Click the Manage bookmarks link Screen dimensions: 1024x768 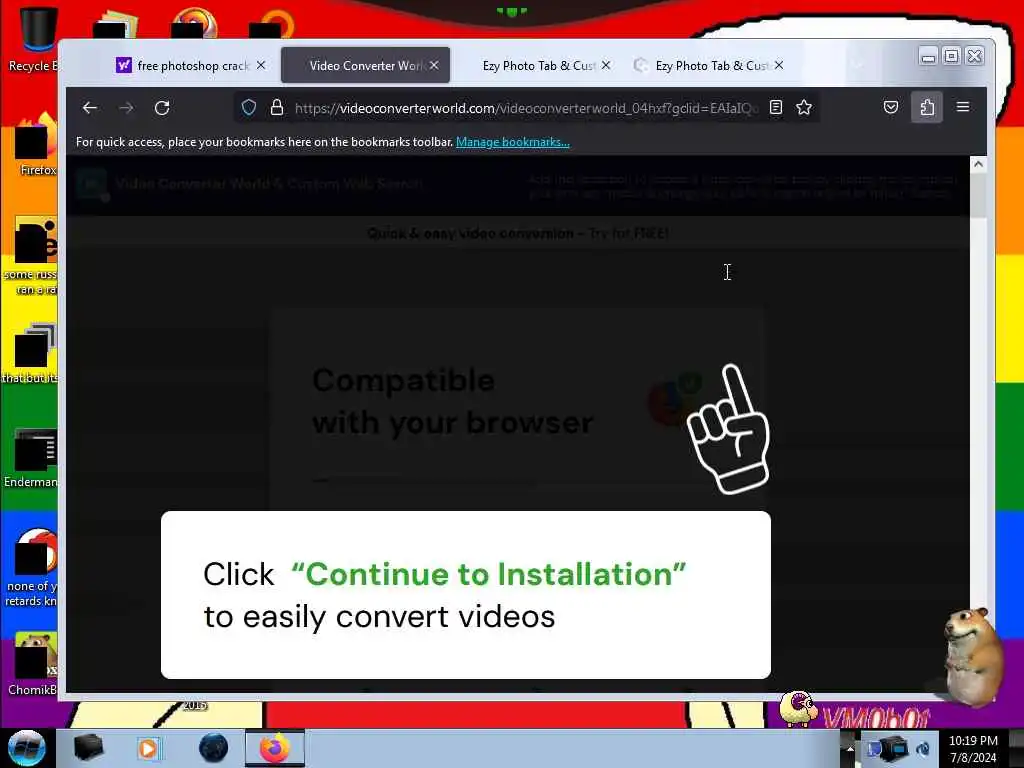pyautogui.click(x=513, y=142)
